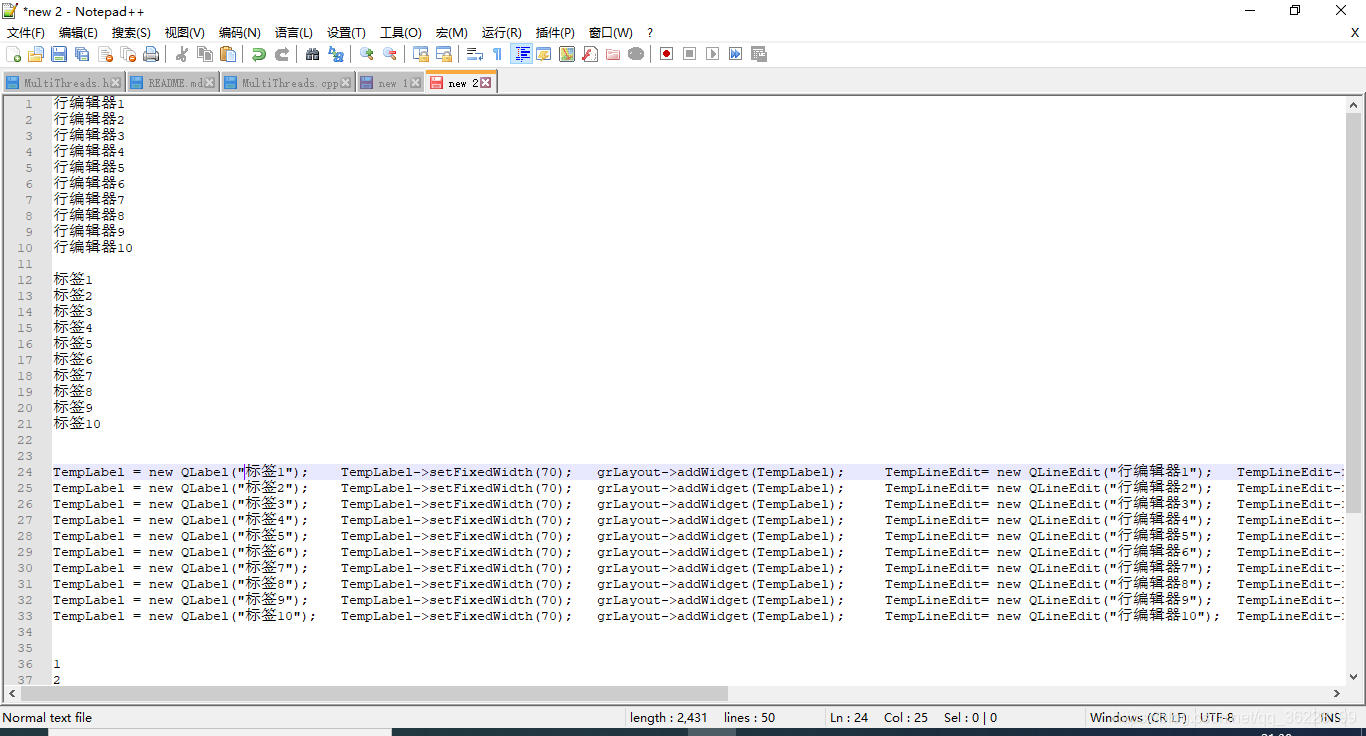Click the Windows (CR LF) status bar entry
Image resolution: width=1366 pixels, height=736 pixels.
[1139, 717]
